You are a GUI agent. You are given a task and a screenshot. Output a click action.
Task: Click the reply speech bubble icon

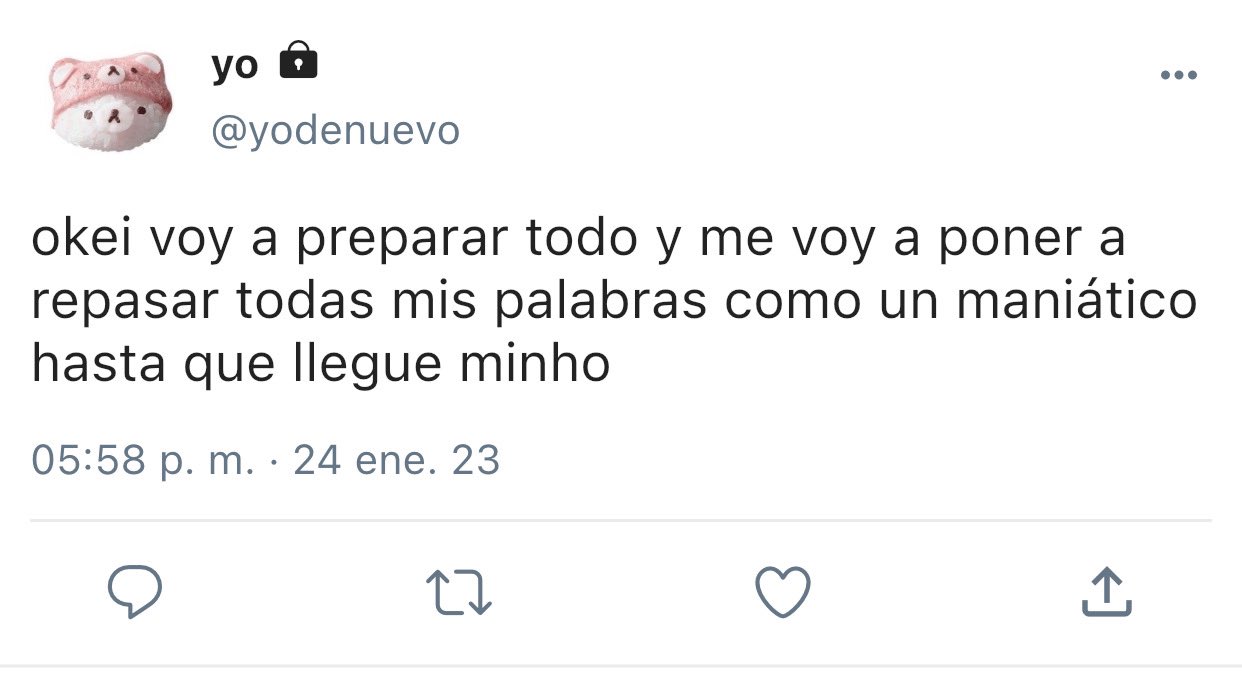click(135, 591)
